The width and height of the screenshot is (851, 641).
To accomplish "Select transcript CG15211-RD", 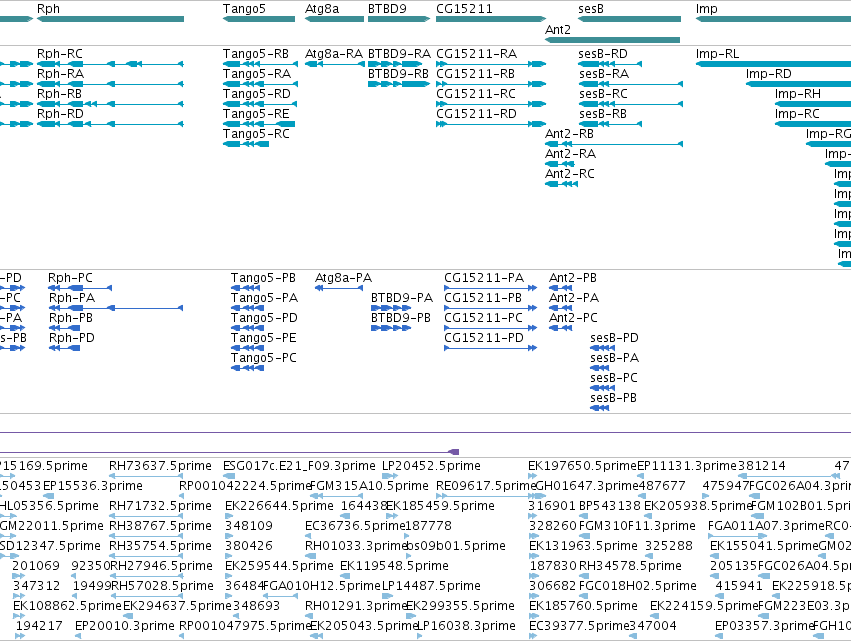I will tap(491, 124).
